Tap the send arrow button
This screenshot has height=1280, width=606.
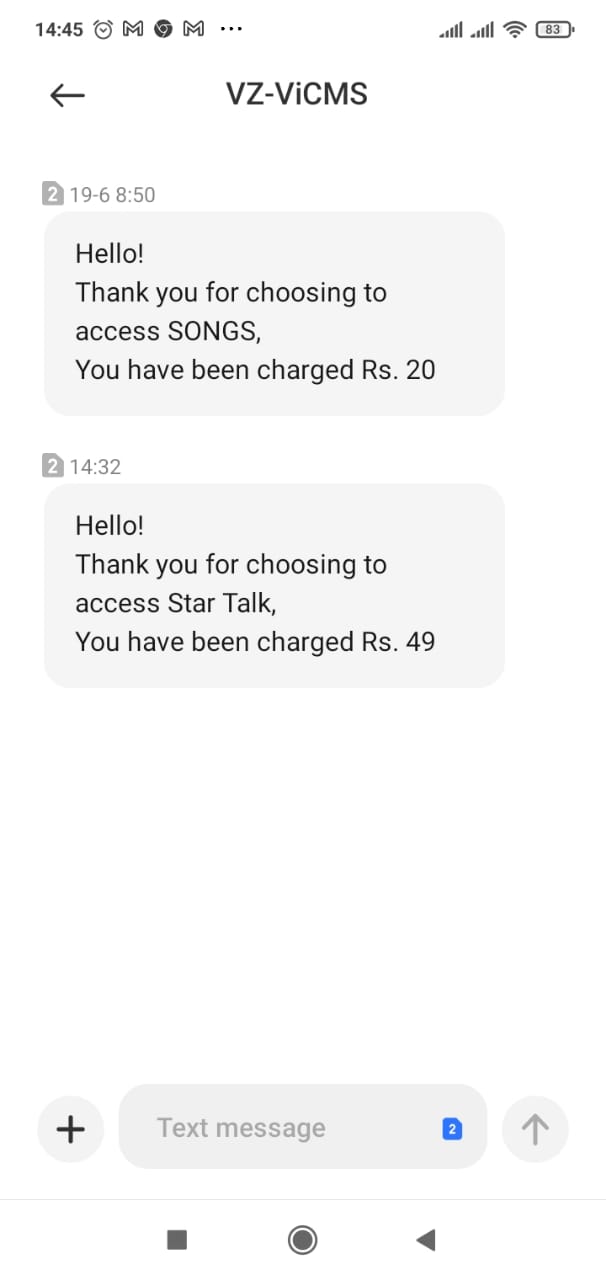point(535,1129)
